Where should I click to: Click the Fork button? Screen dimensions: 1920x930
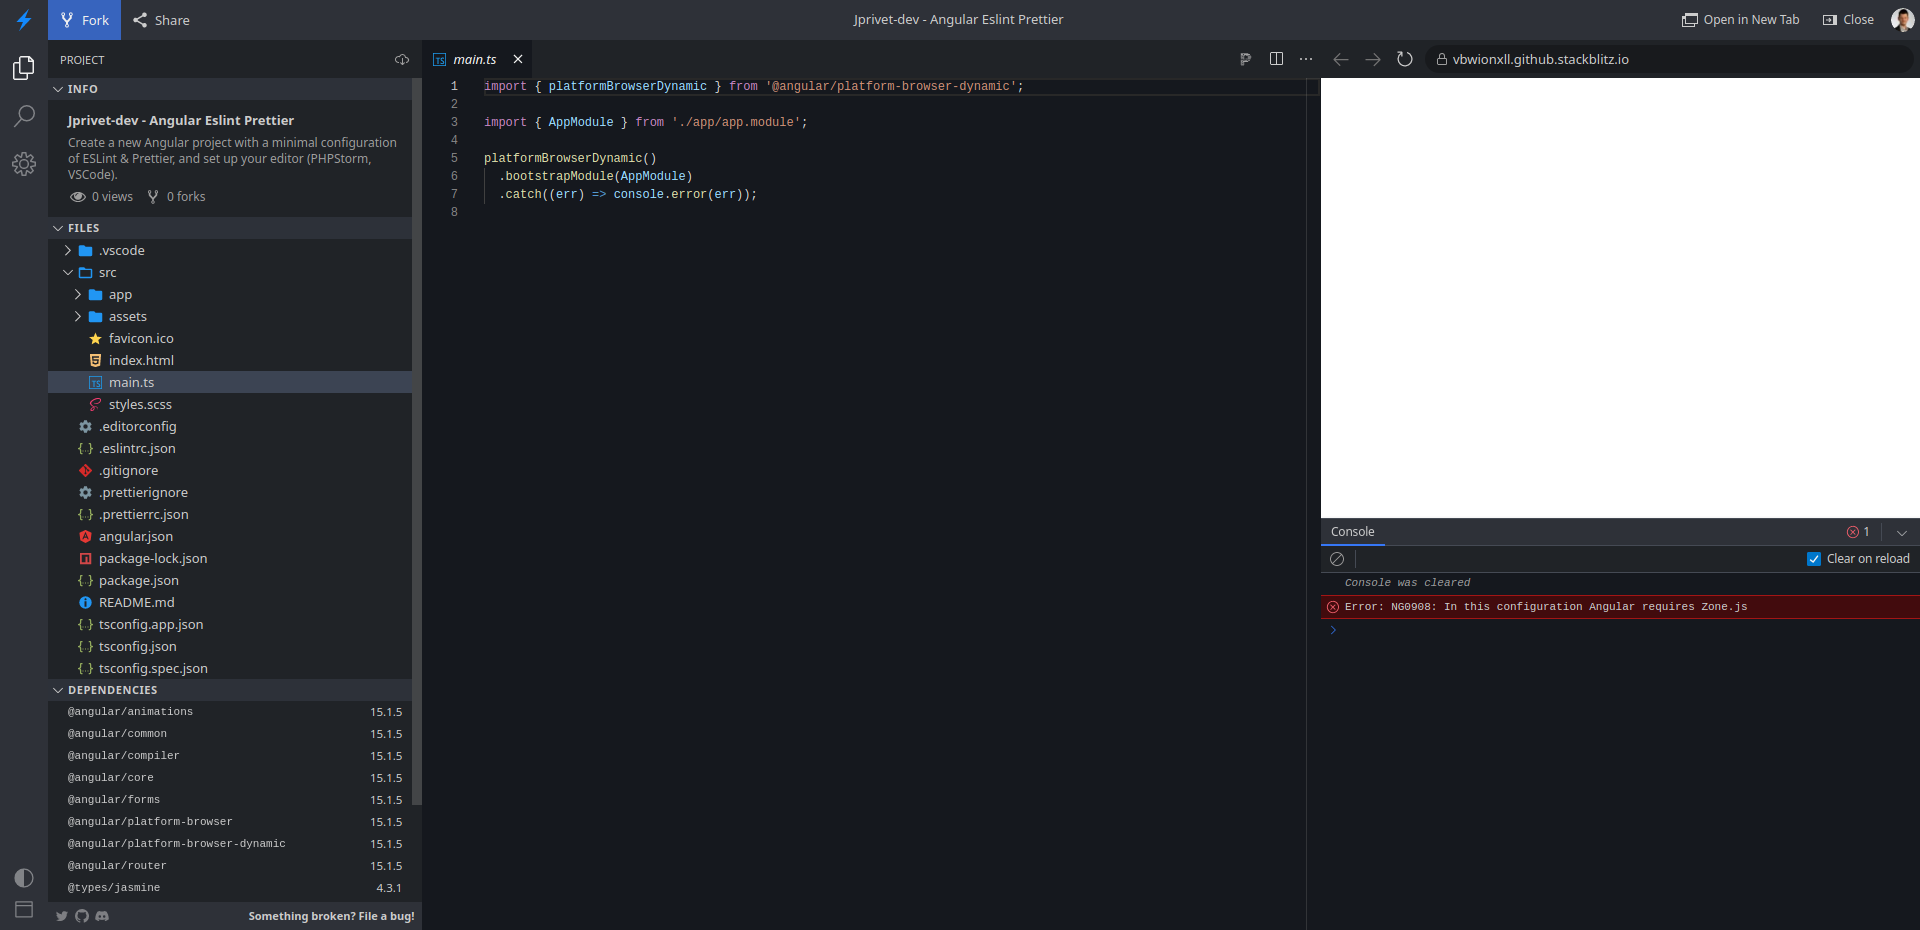(x=85, y=20)
